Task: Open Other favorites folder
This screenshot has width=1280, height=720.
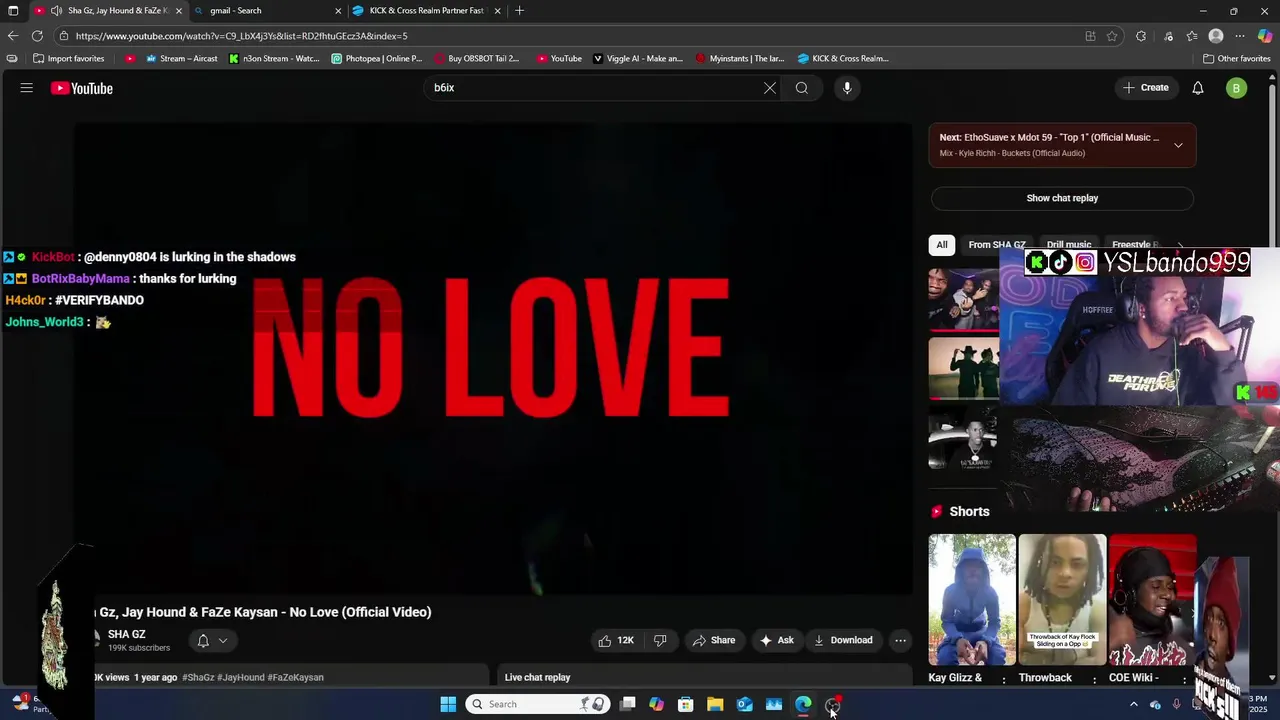Action: click(x=1236, y=58)
